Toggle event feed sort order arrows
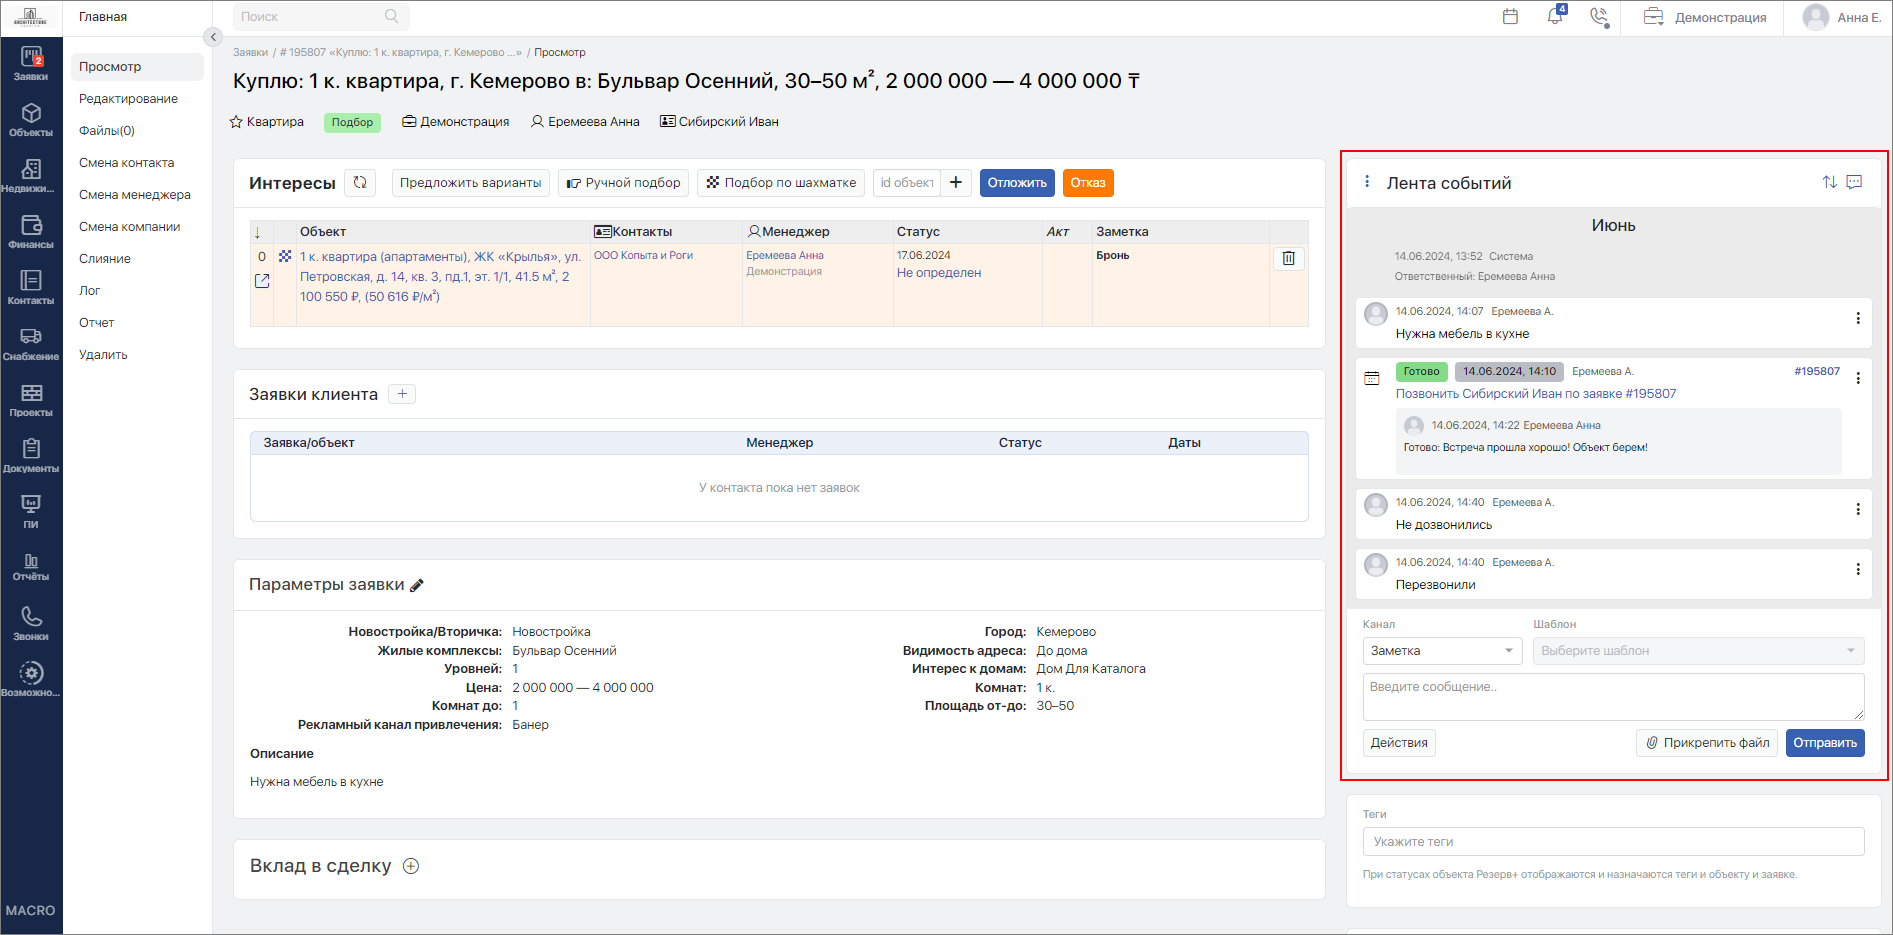The height and width of the screenshot is (935, 1893). 1829,182
